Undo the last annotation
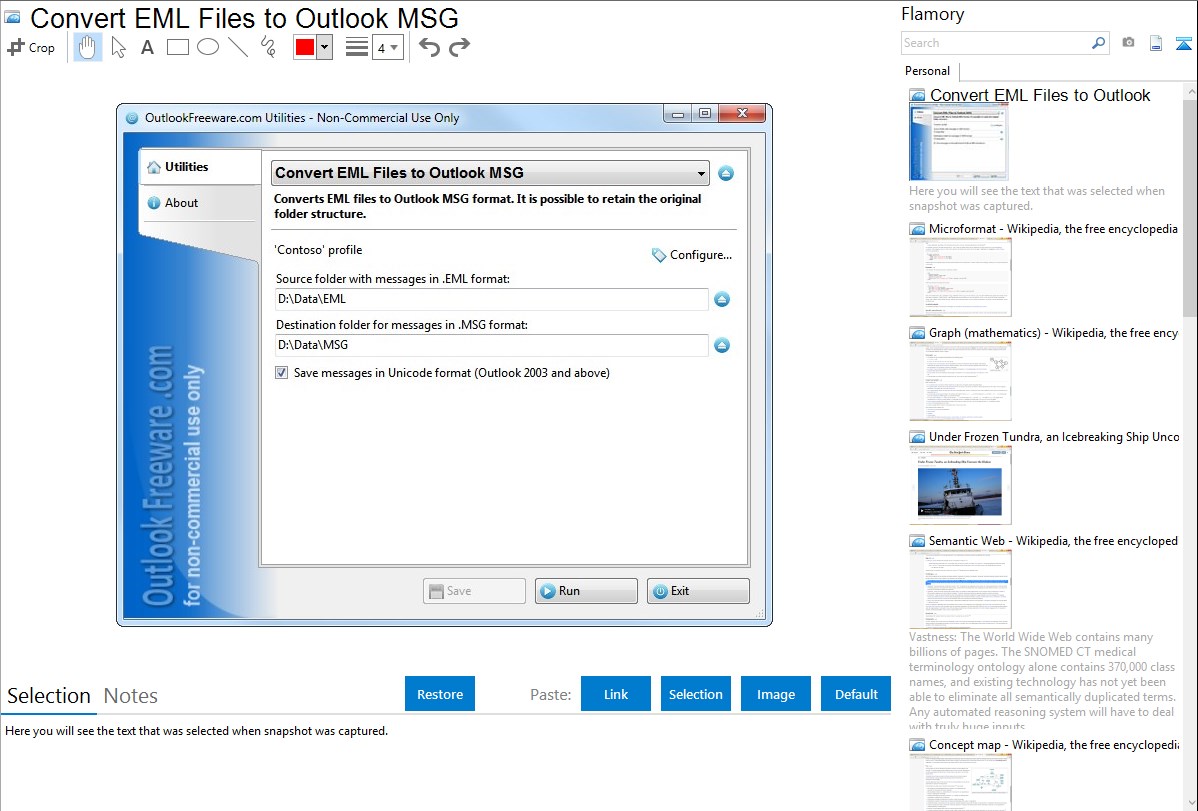The height and width of the screenshot is (811, 1198). [x=429, y=47]
